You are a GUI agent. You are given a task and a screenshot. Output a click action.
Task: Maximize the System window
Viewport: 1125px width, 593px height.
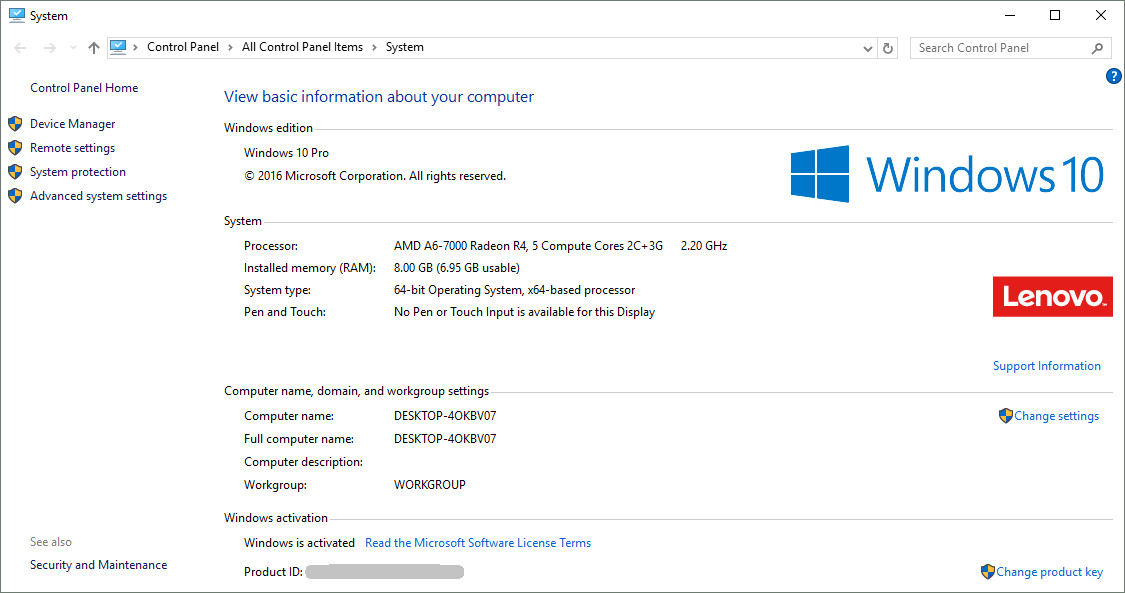1055,15
